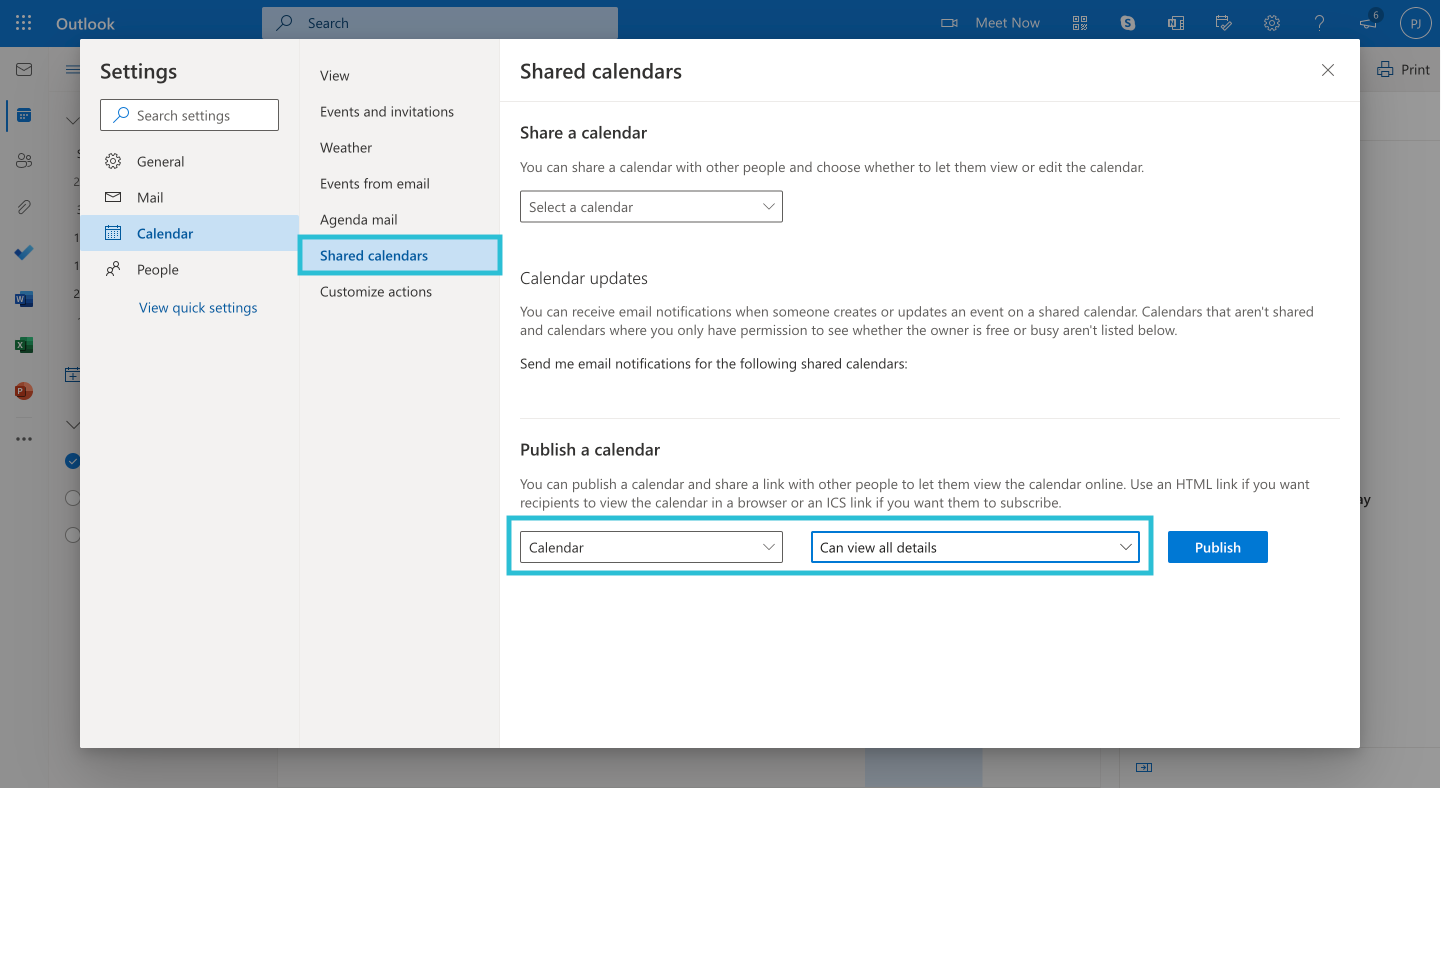Go to the General settings category

160,162
